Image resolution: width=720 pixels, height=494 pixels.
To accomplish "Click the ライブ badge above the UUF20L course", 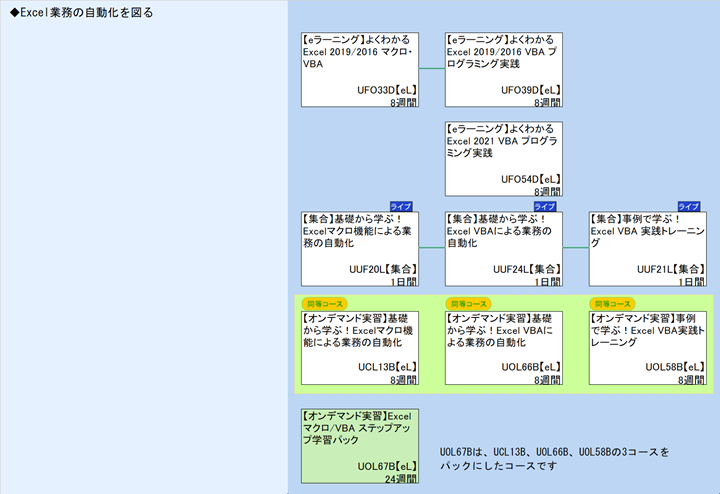I will pos(401,205).
